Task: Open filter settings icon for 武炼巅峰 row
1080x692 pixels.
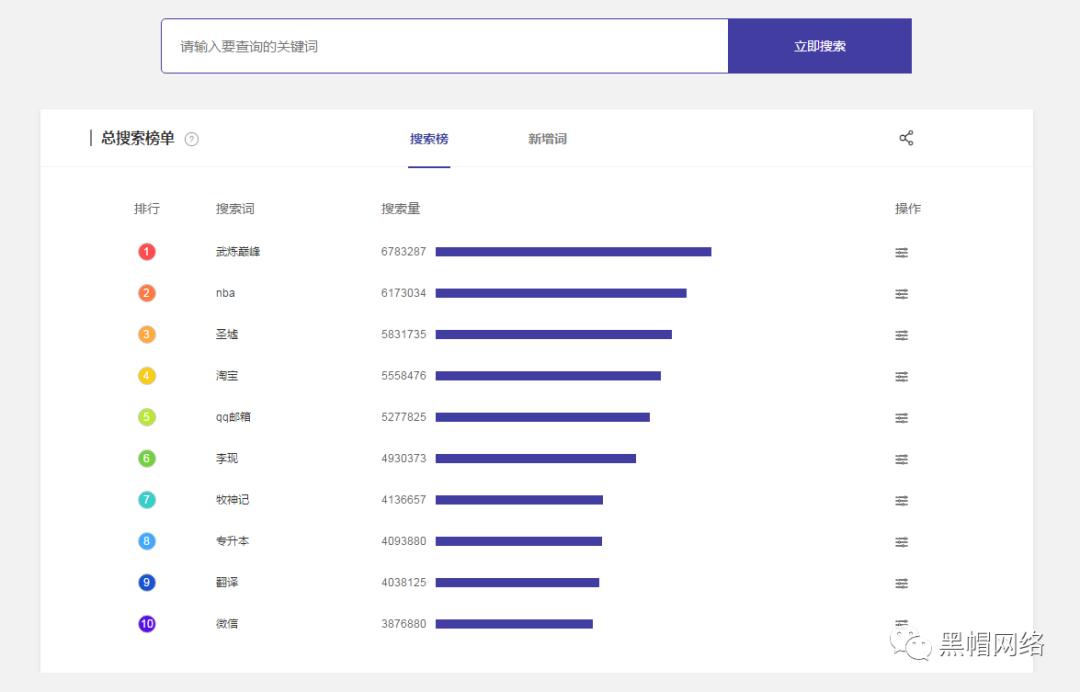Action: click(902, 252)
